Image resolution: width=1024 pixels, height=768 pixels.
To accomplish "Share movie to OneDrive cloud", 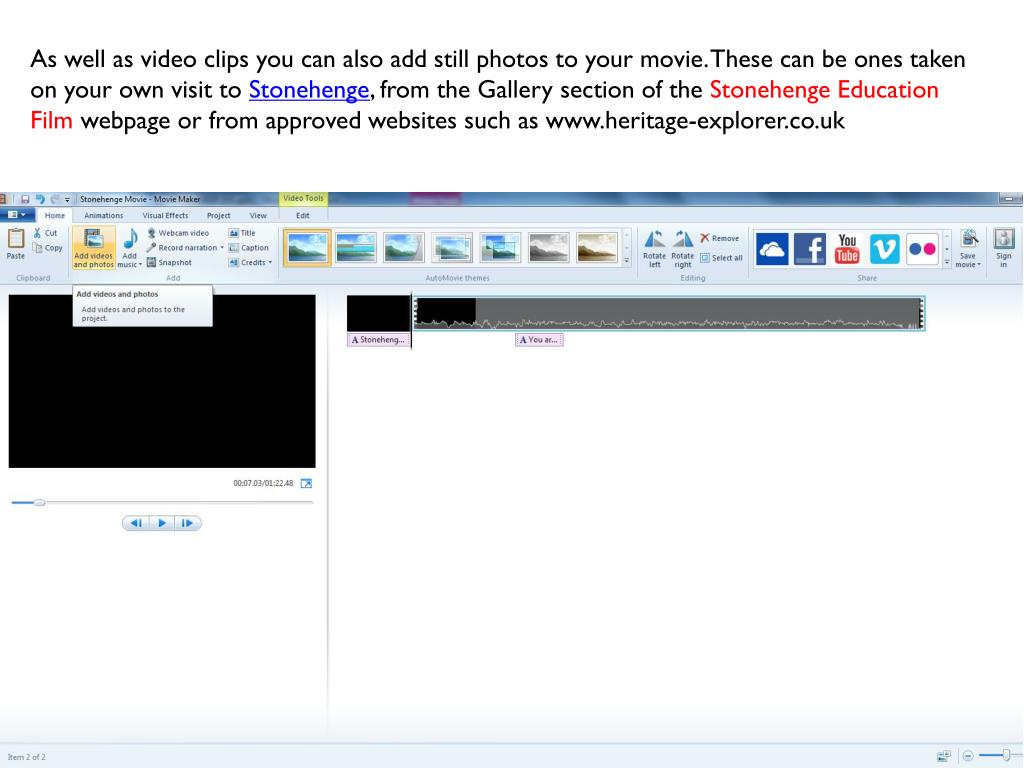I will click(772, 249).
